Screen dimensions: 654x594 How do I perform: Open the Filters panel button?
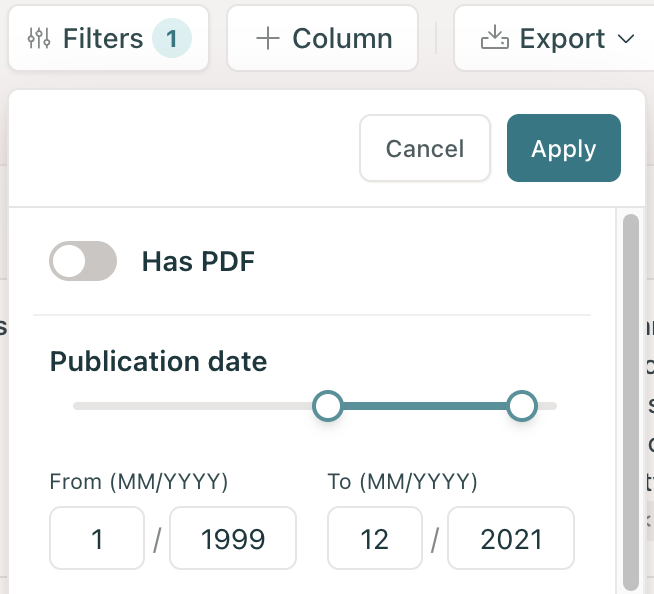pyautogui.click(x=102, y=39)
